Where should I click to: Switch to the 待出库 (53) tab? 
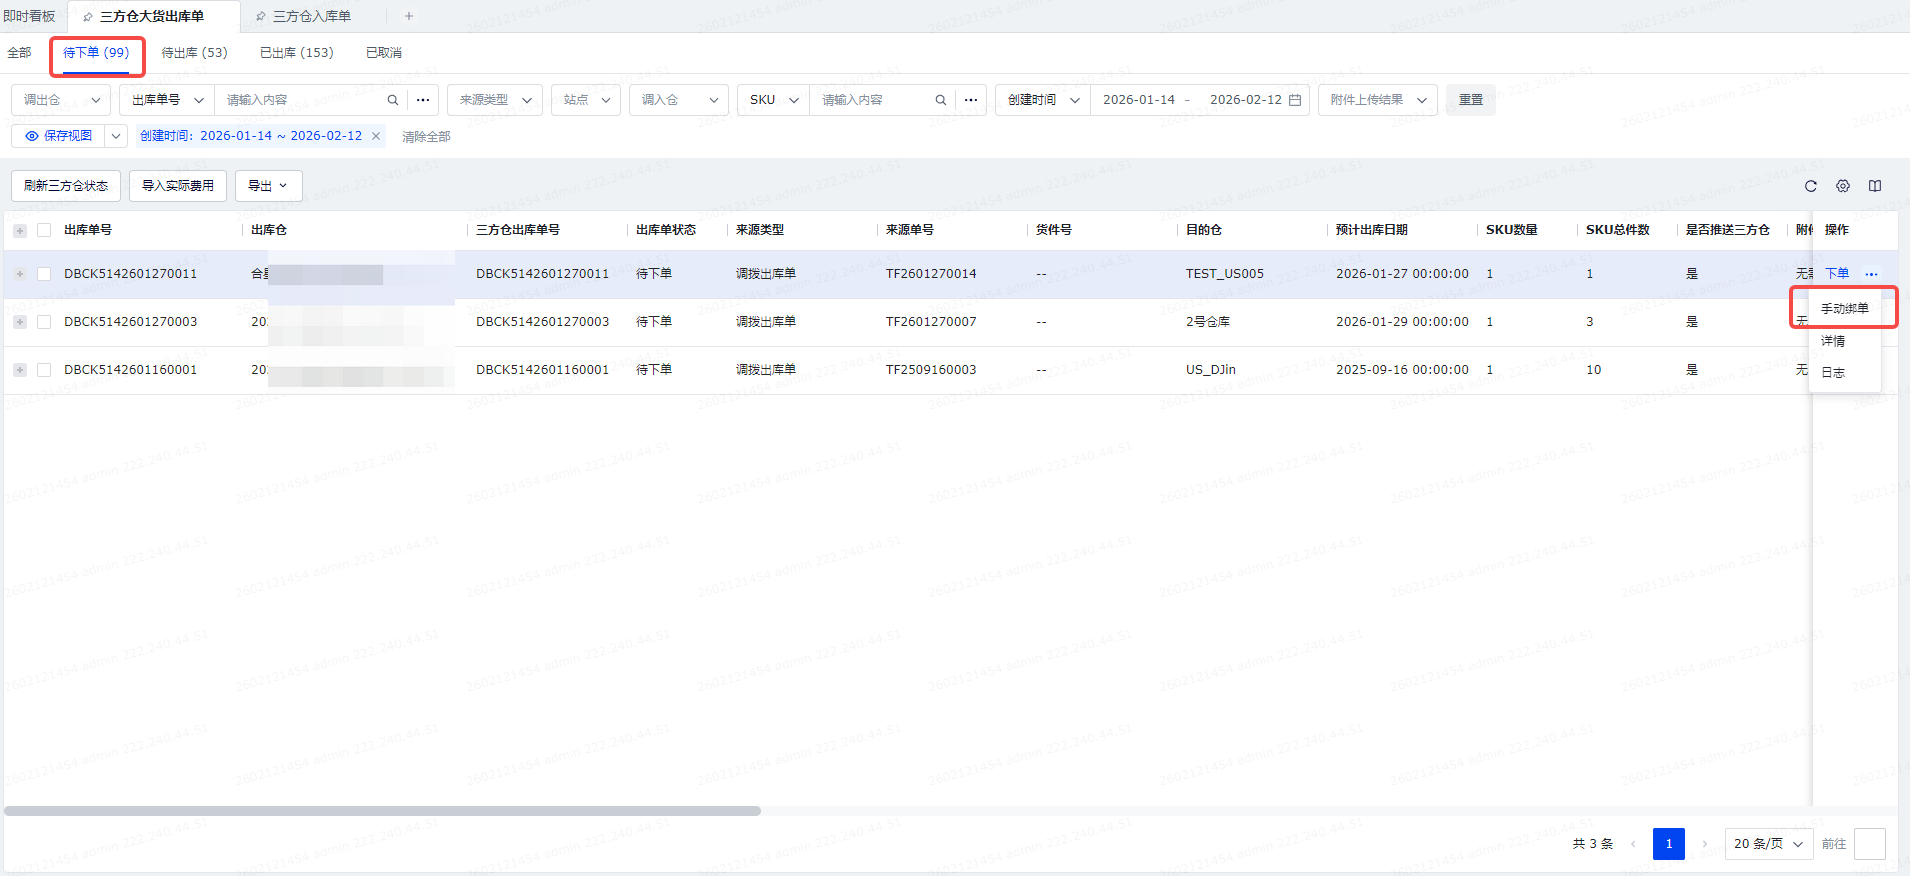pos(194,53)
